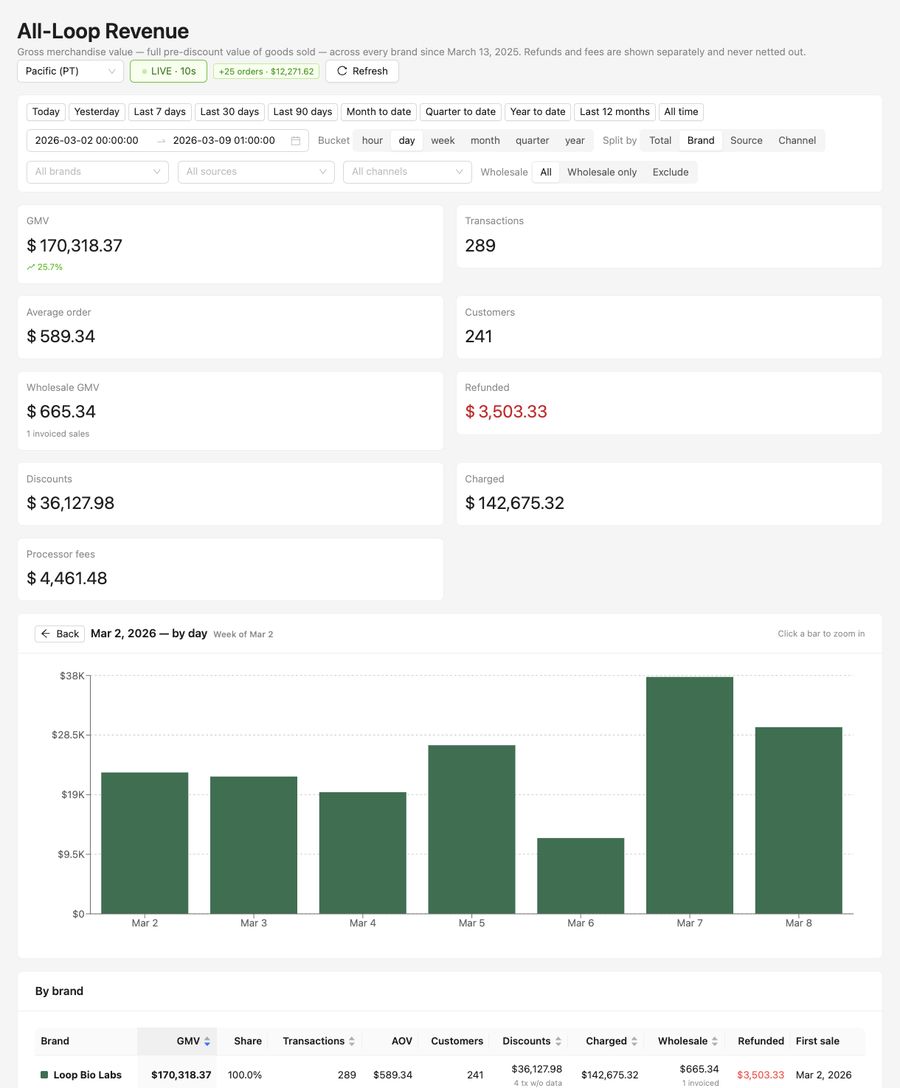This screenshot has width=900, height=1088.
Task: Choose the Last 12 months preset
Action: pos(615,112)
